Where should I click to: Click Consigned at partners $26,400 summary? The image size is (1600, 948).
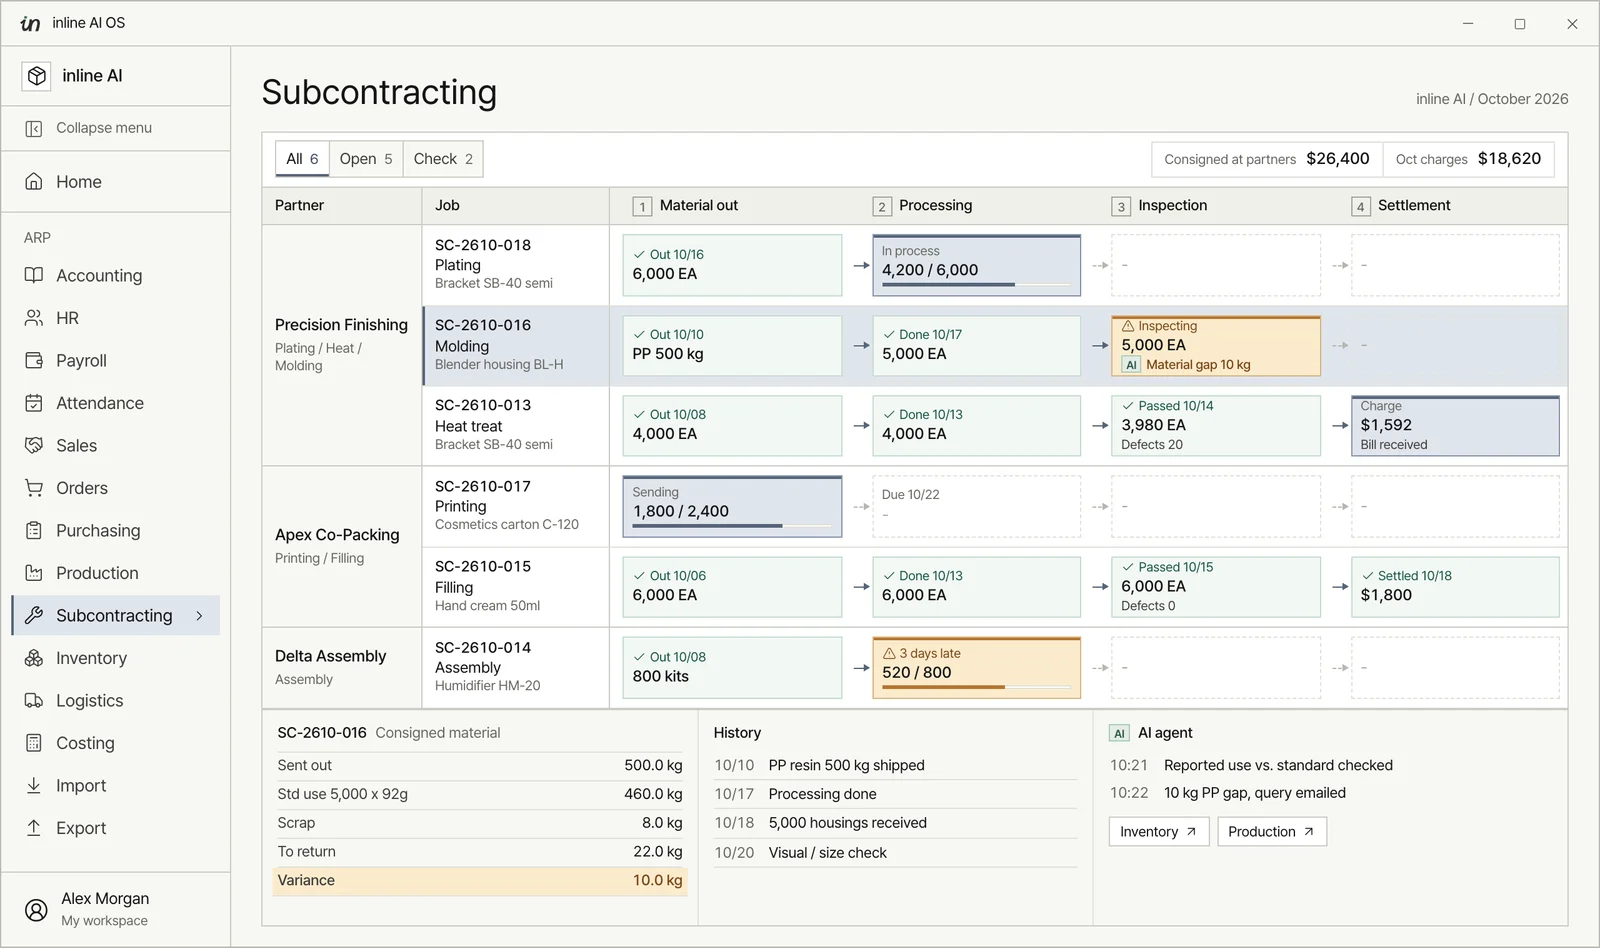click(1267, 159)
